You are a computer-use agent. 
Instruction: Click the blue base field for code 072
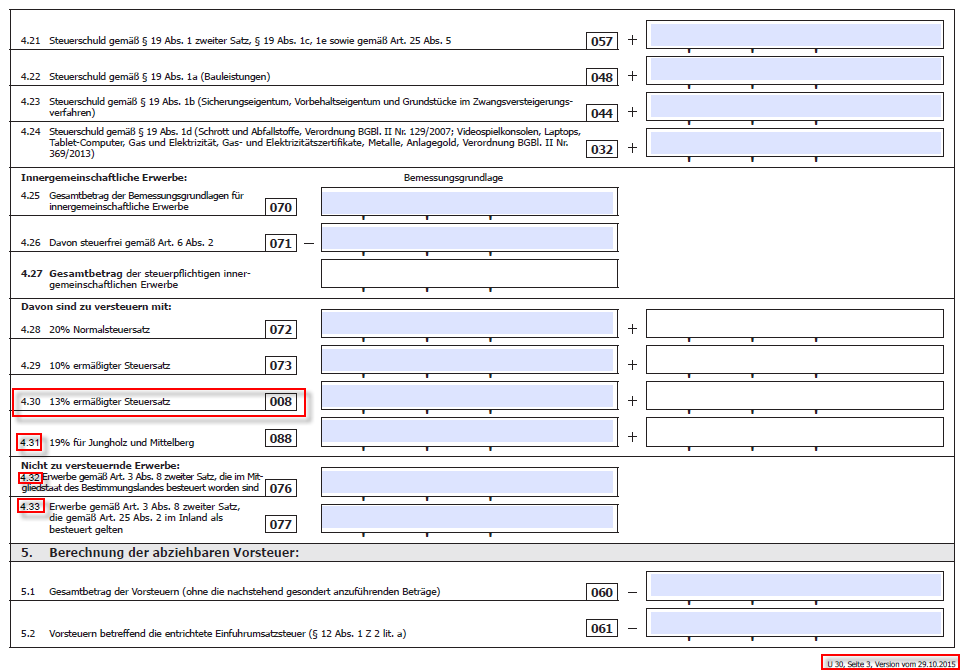pos(469,324)
